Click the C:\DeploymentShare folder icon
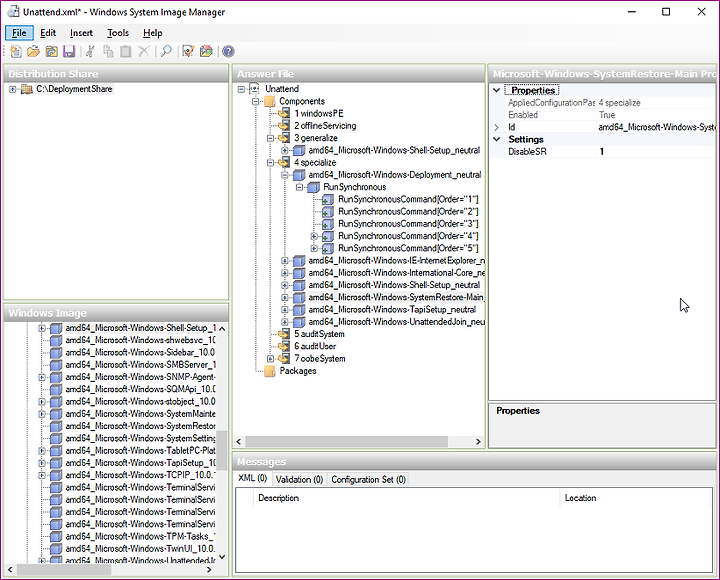Screen dimensions: 720x580 click(x=27, y=89)
